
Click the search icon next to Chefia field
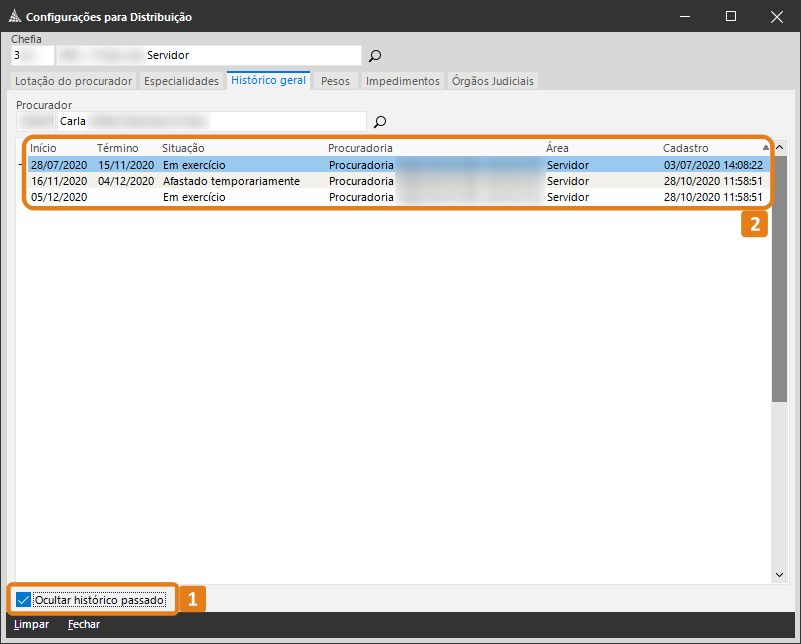pos(375,56)
